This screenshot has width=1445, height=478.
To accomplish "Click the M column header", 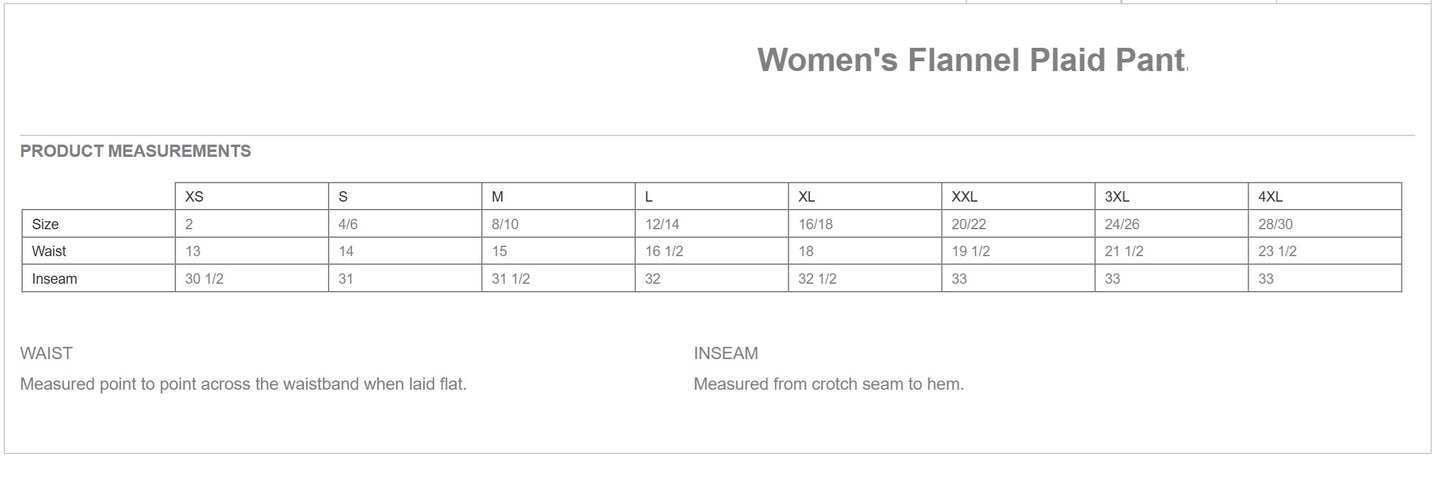I will (x=498, y=197).
